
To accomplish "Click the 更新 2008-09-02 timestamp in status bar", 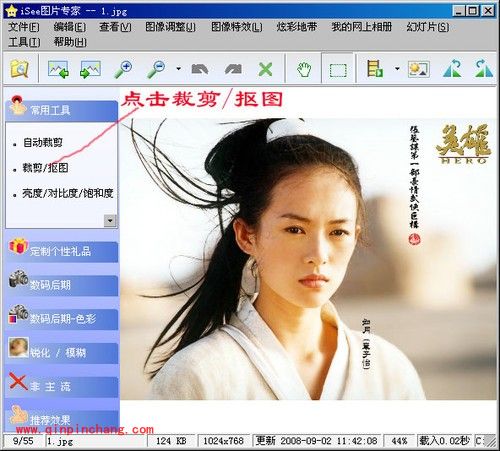I will tap(317, 441).
